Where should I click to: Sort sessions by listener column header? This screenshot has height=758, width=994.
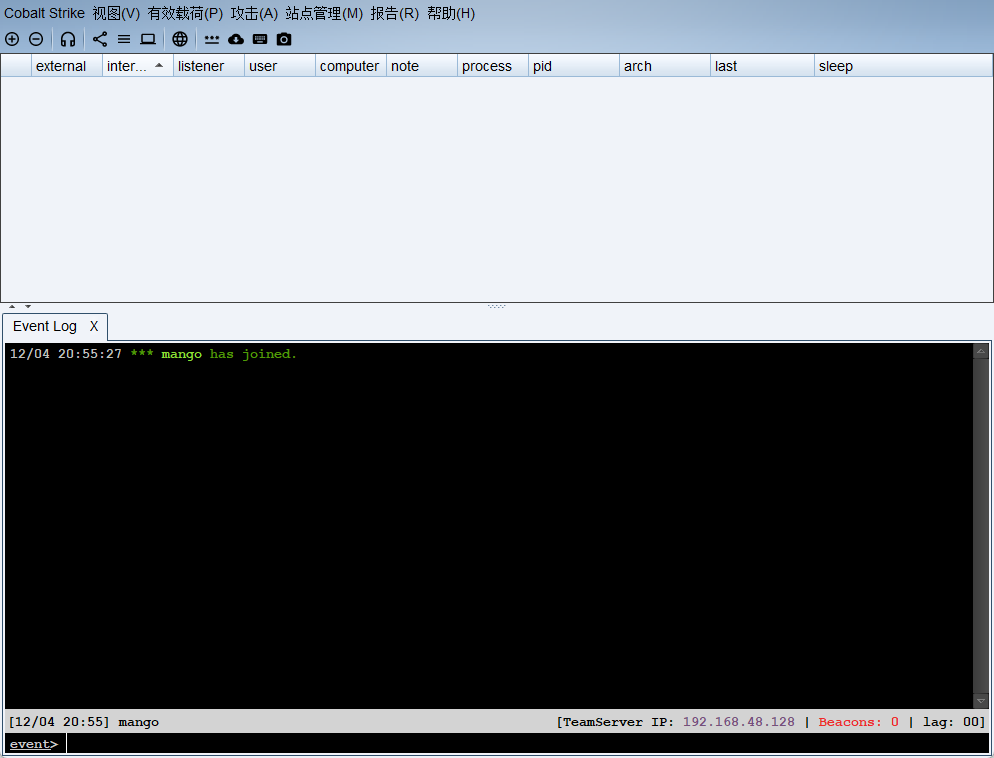point(209,66)
